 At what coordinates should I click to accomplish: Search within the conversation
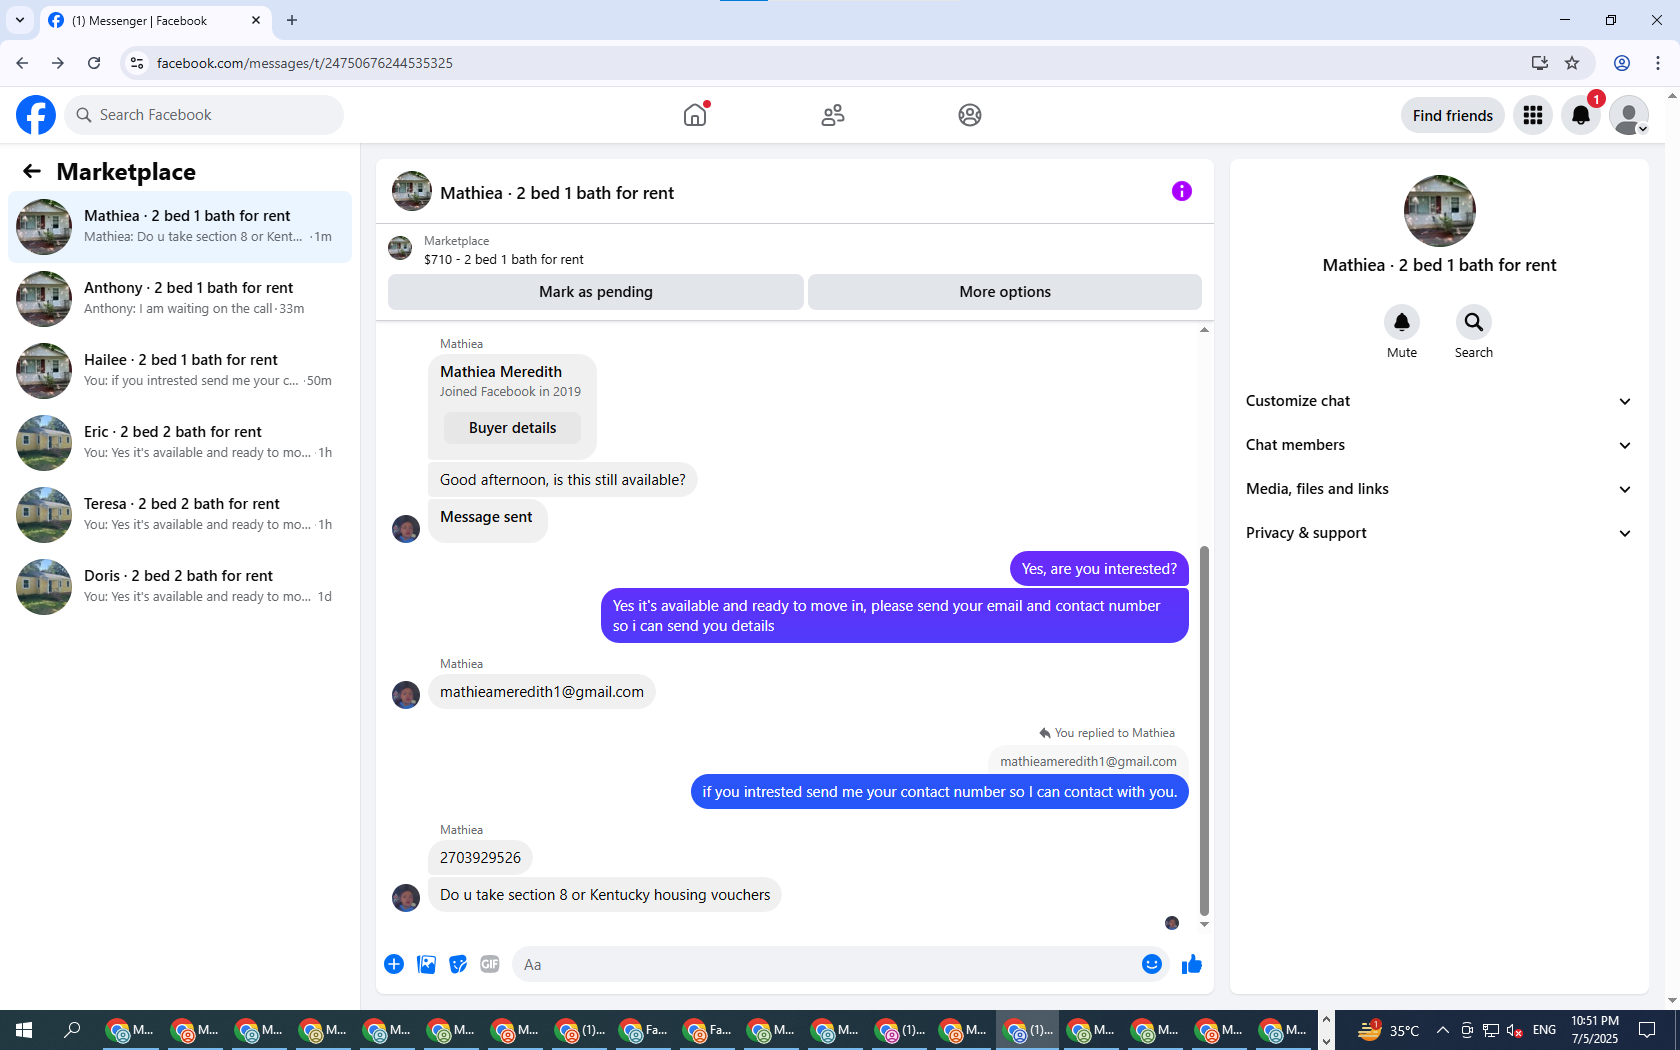1474,322
